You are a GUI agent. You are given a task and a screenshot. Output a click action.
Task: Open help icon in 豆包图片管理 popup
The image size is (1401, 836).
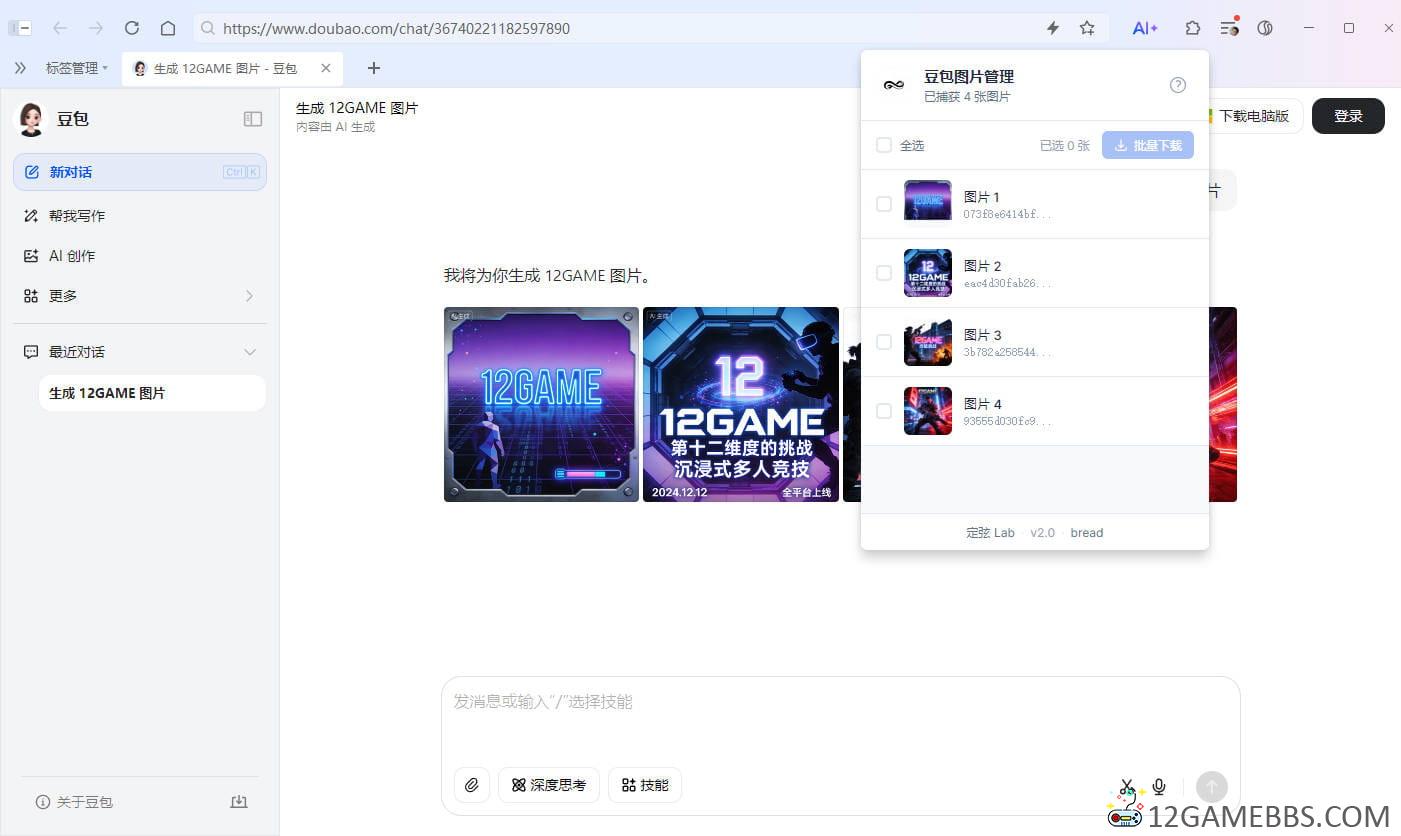1177,85
